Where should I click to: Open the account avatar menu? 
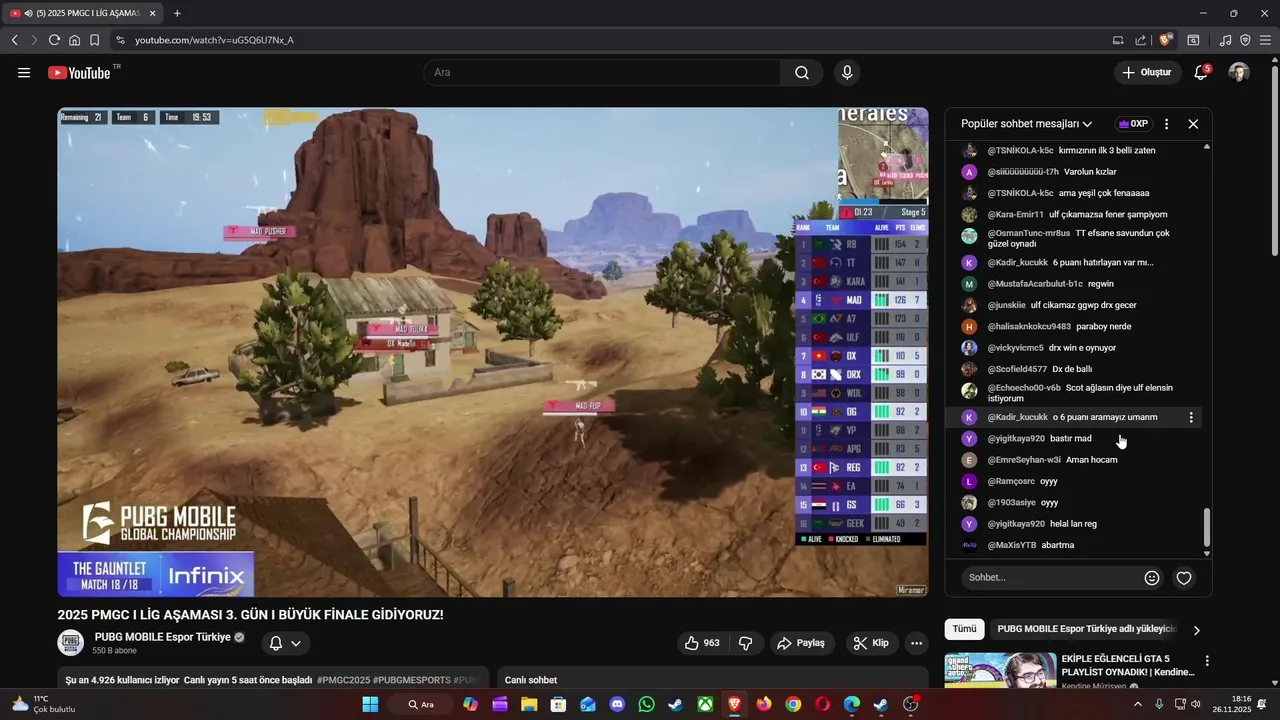tap(1239, 73)
